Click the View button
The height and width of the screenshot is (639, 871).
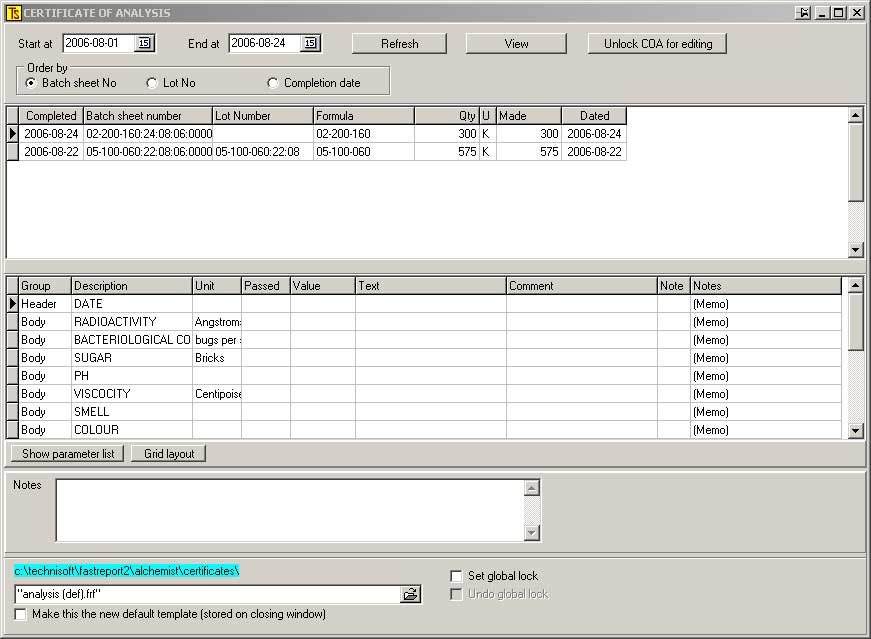(x=516, y=43)
